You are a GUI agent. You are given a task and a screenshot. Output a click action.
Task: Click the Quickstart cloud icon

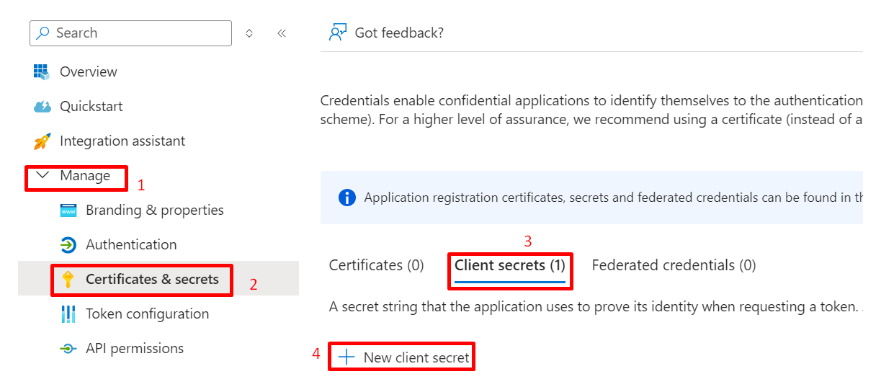click(42, 106)
